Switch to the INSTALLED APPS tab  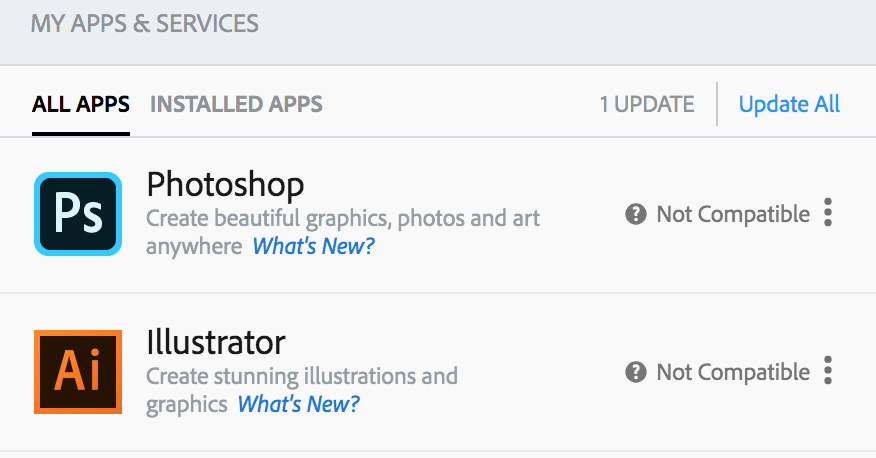click(236, 104)
